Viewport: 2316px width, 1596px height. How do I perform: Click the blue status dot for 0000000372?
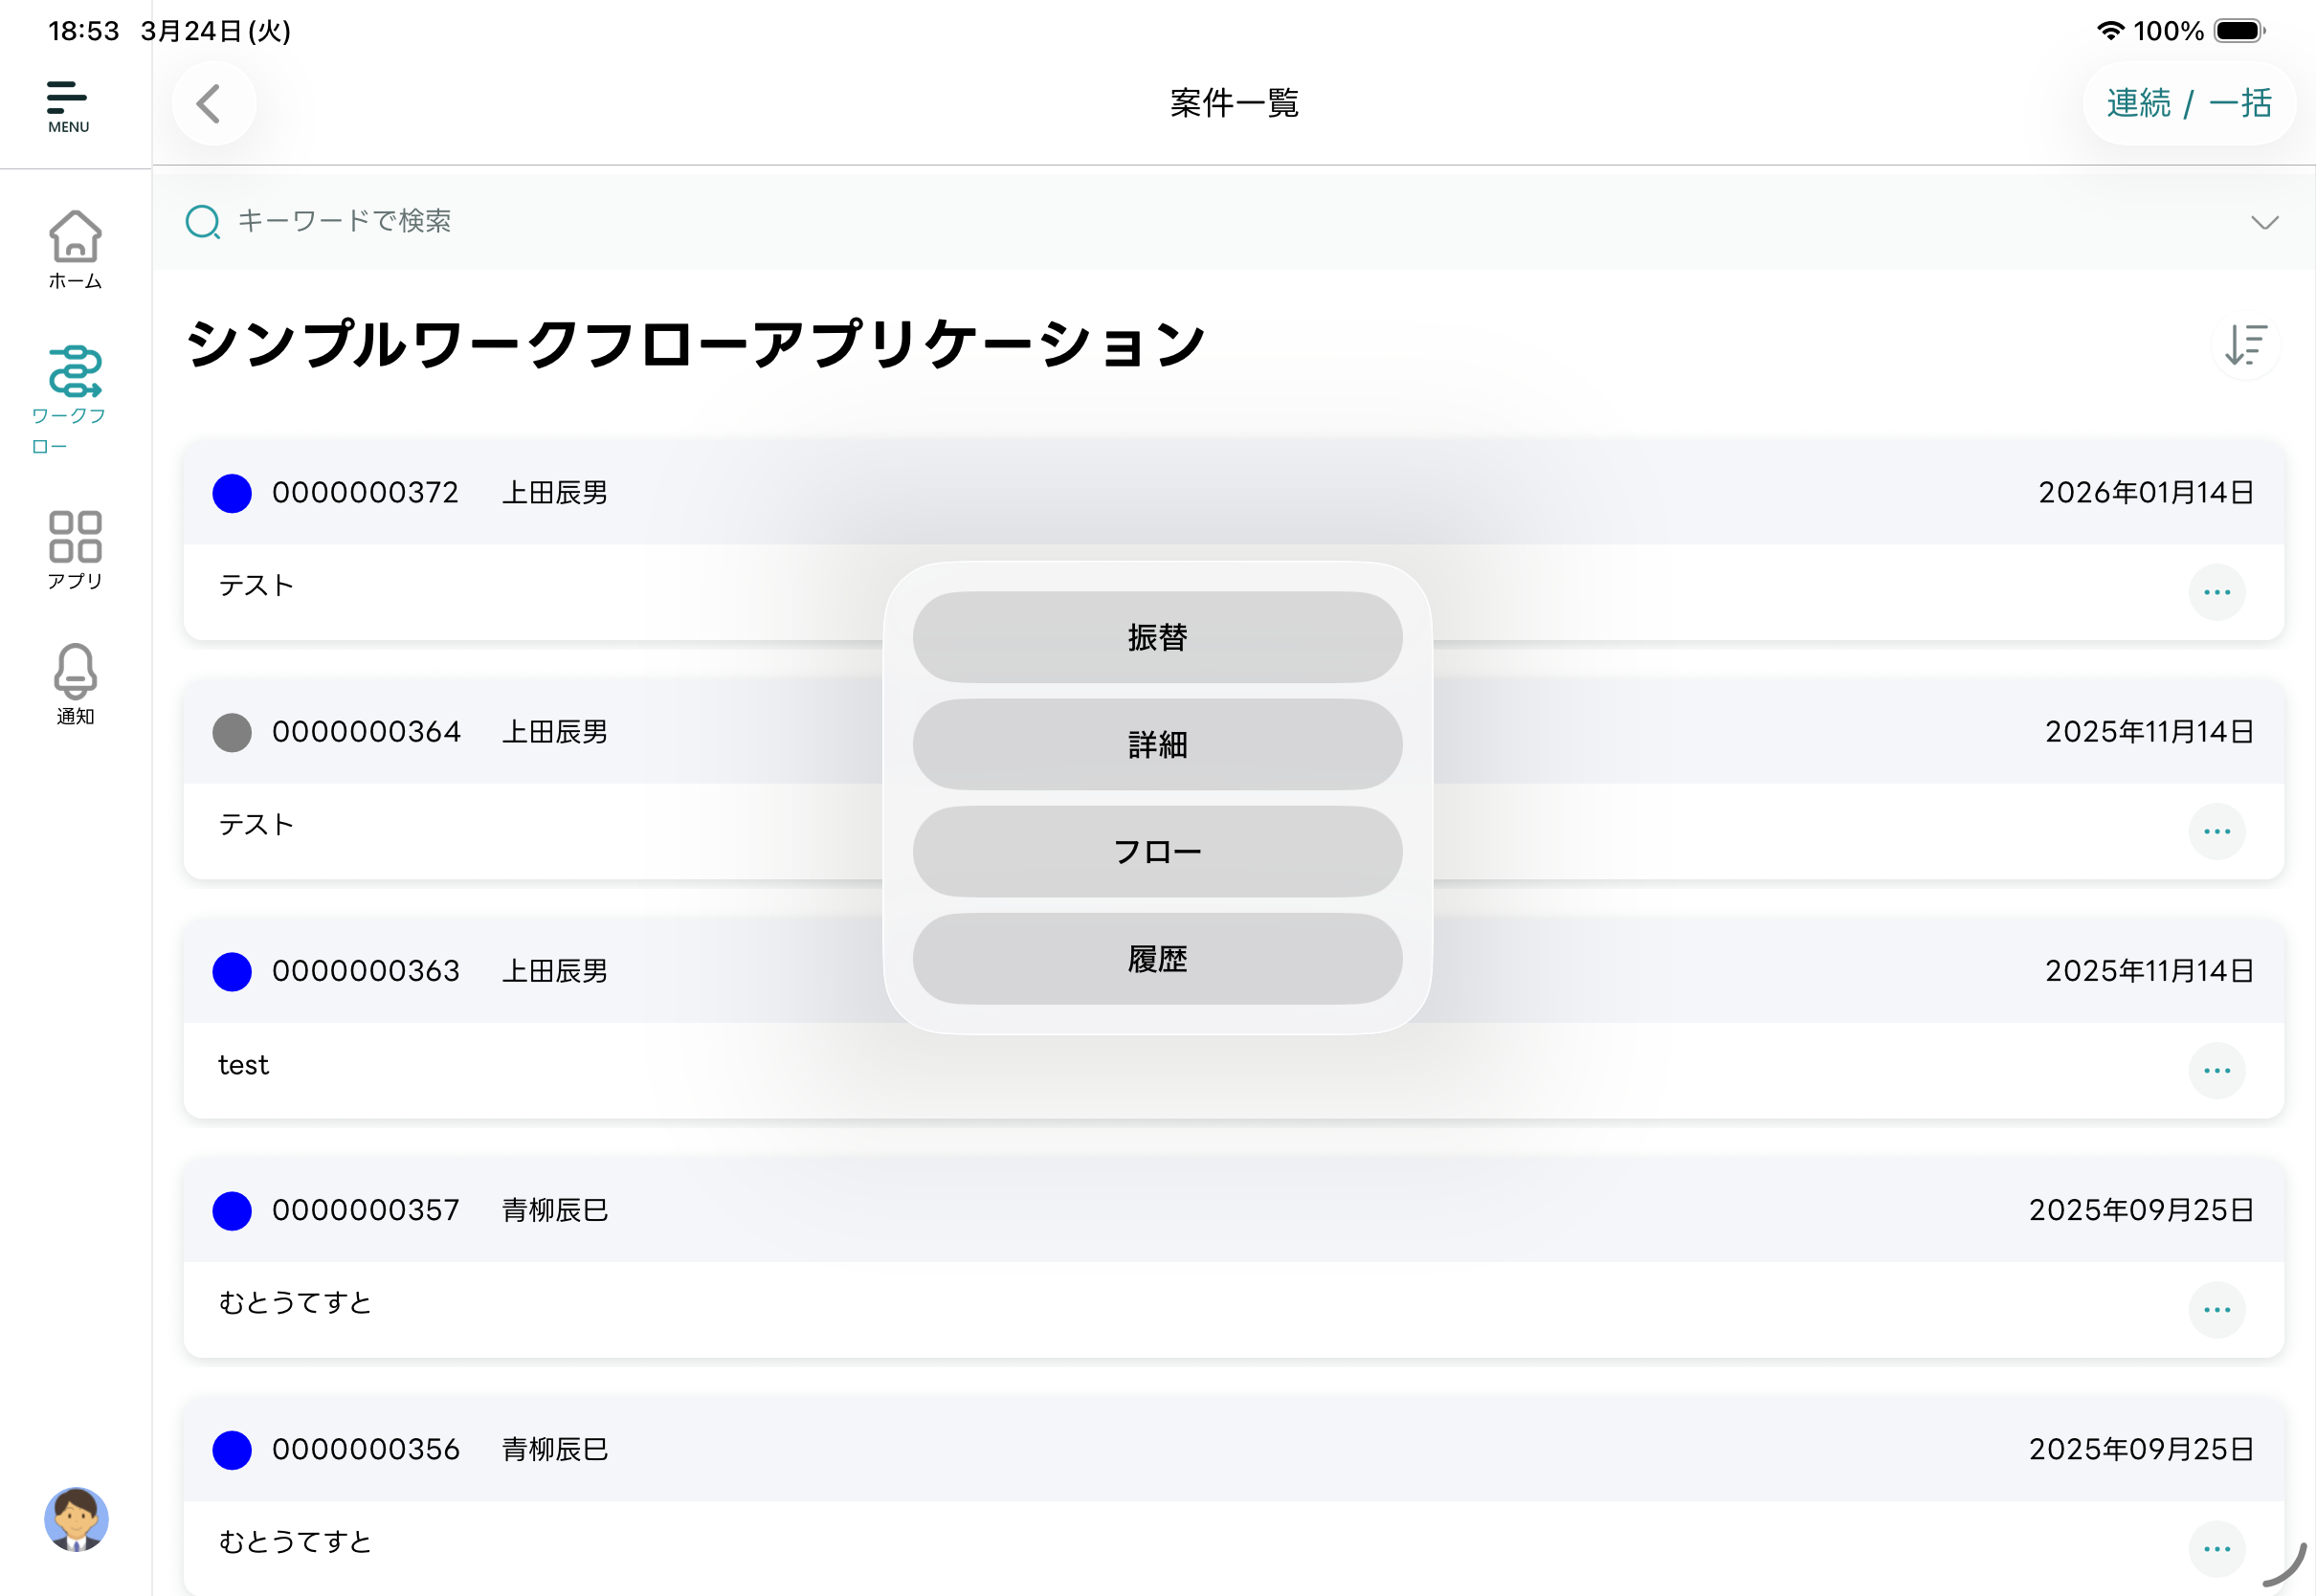point(232,492)
